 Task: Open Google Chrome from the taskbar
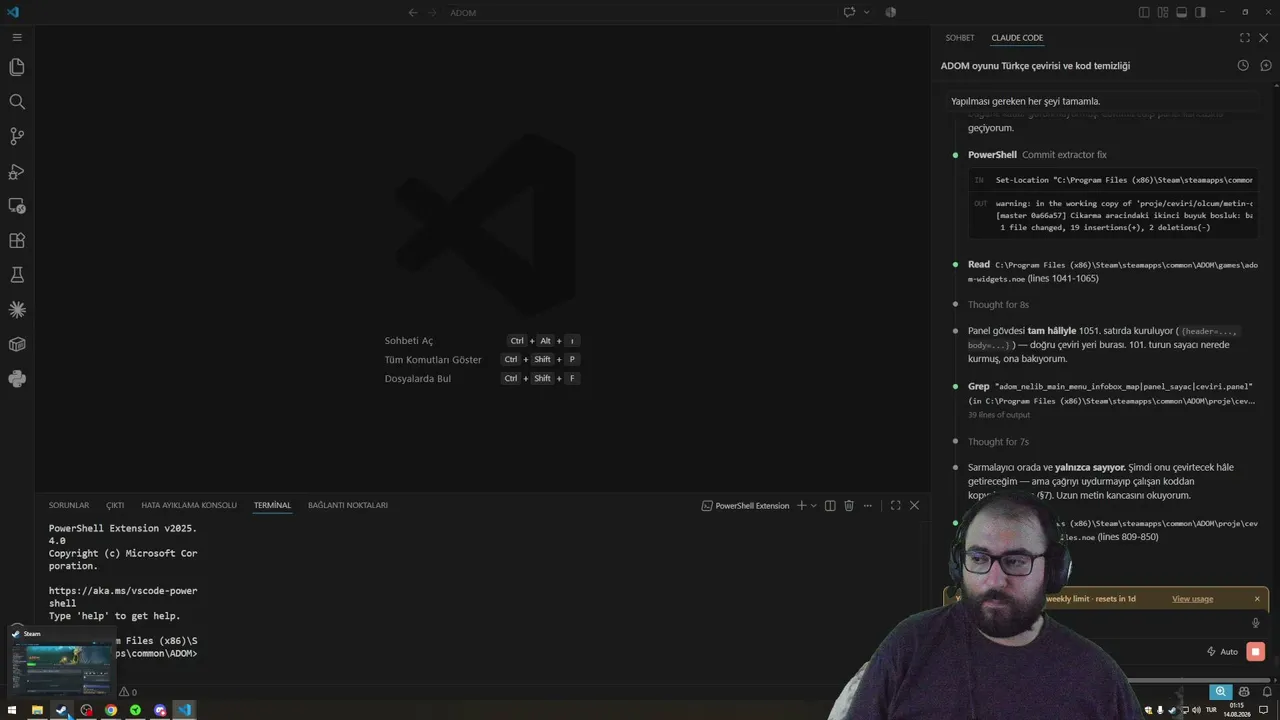pos(111,710)
